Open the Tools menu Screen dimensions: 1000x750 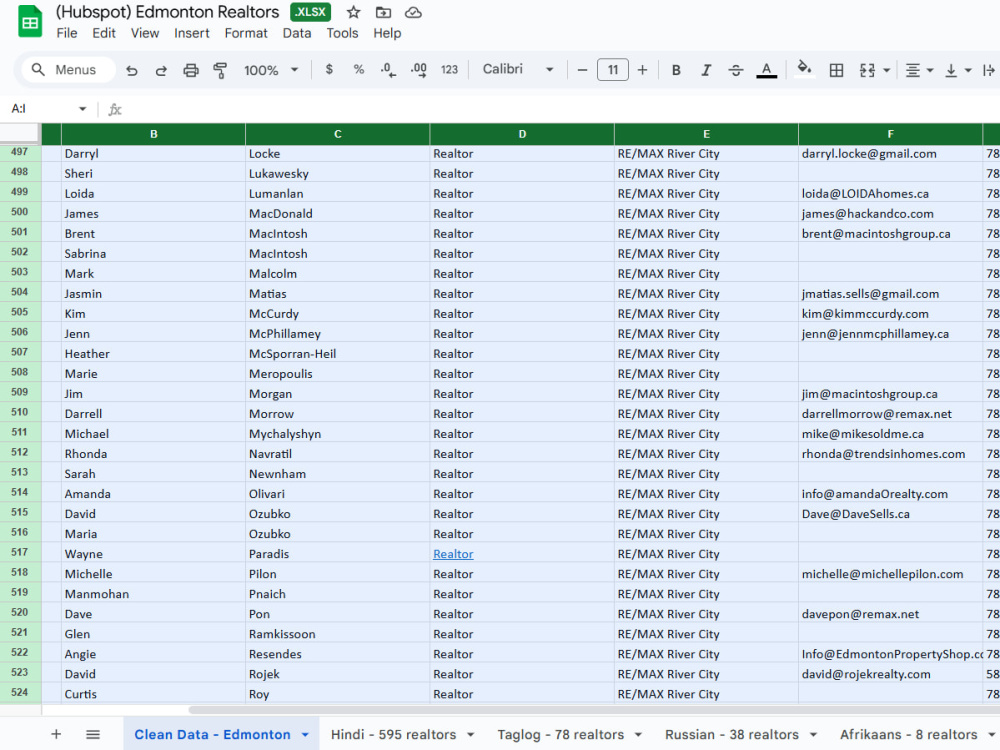342,33
